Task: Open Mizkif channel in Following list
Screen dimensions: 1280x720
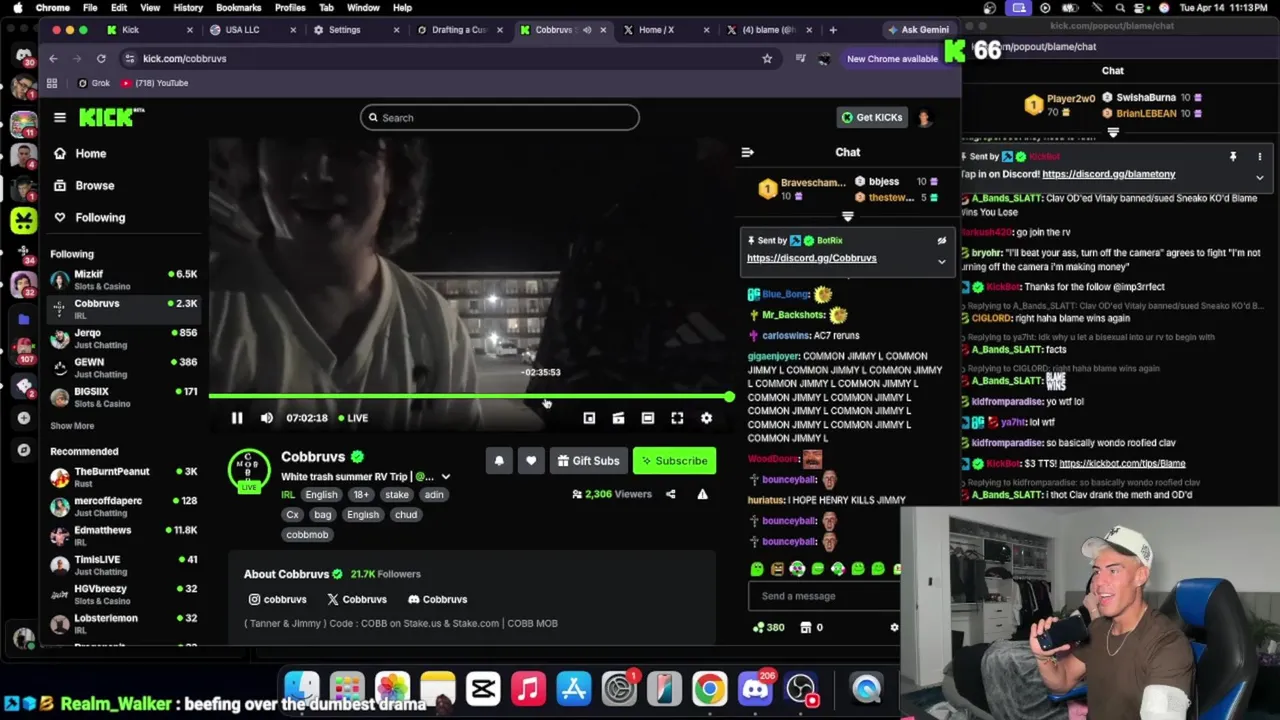Action: click(x=125, y=280)
